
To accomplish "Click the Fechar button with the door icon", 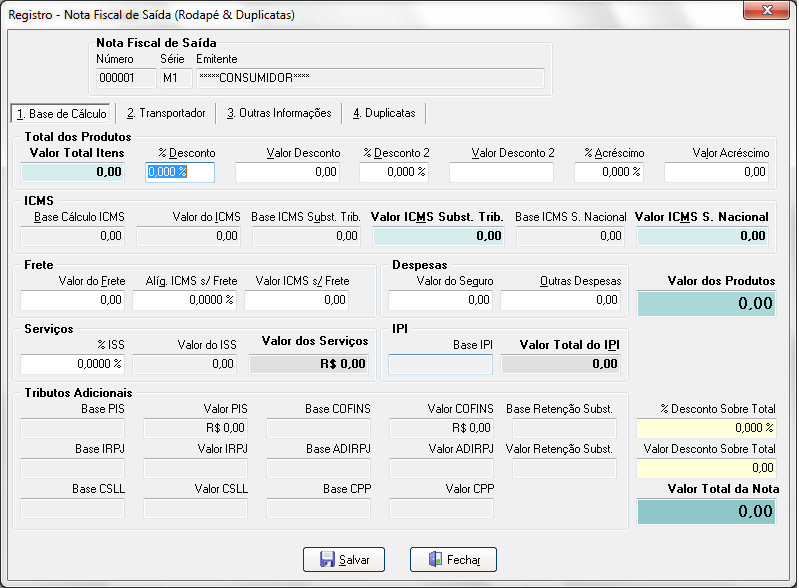I will (453, 559).
